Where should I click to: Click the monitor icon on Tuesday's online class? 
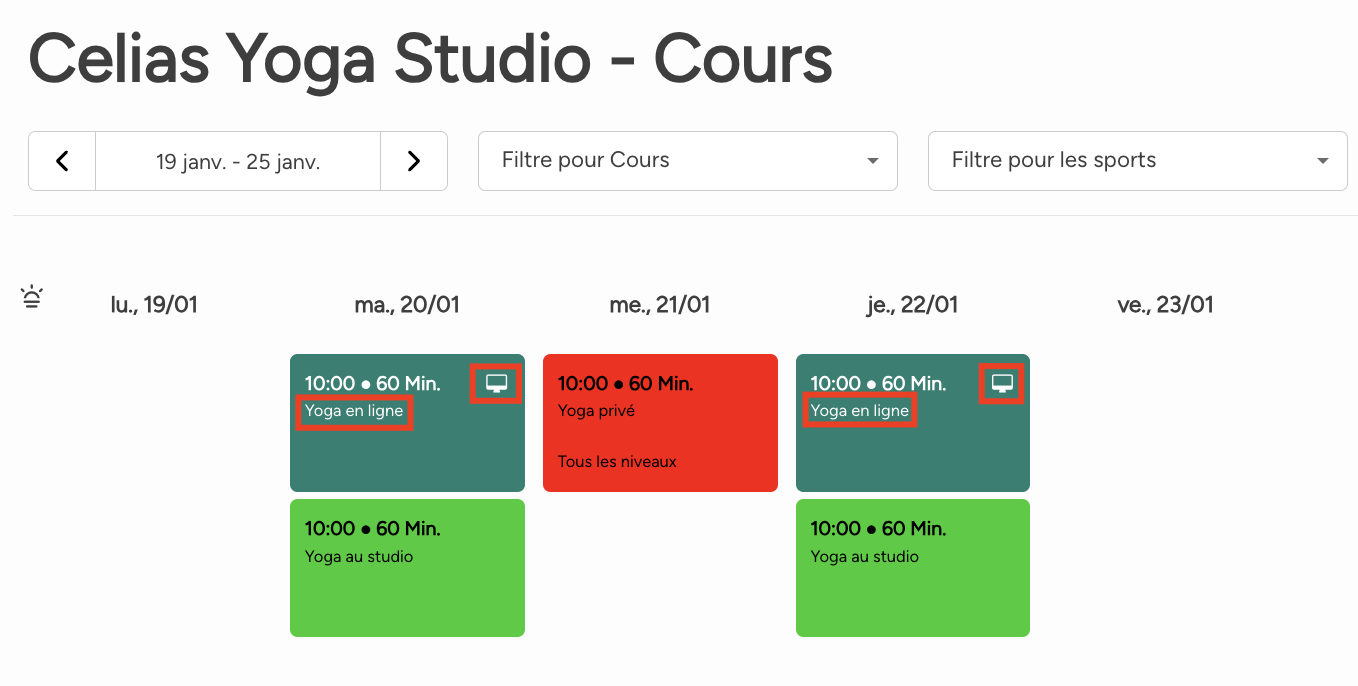(x=496, y=383)
